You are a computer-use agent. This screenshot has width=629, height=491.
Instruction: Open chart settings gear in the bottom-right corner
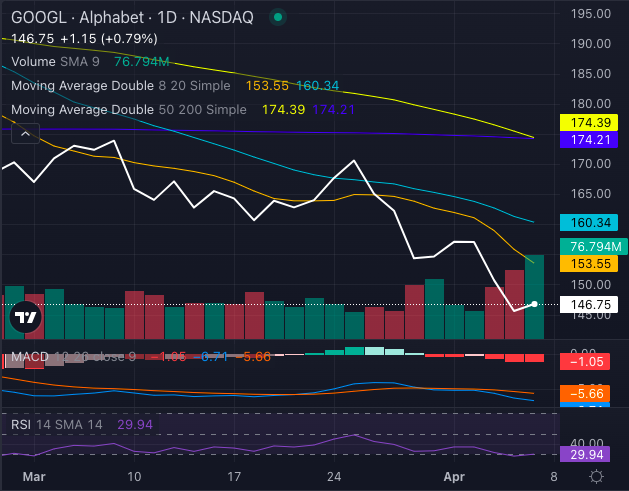(x=596, y=477)
